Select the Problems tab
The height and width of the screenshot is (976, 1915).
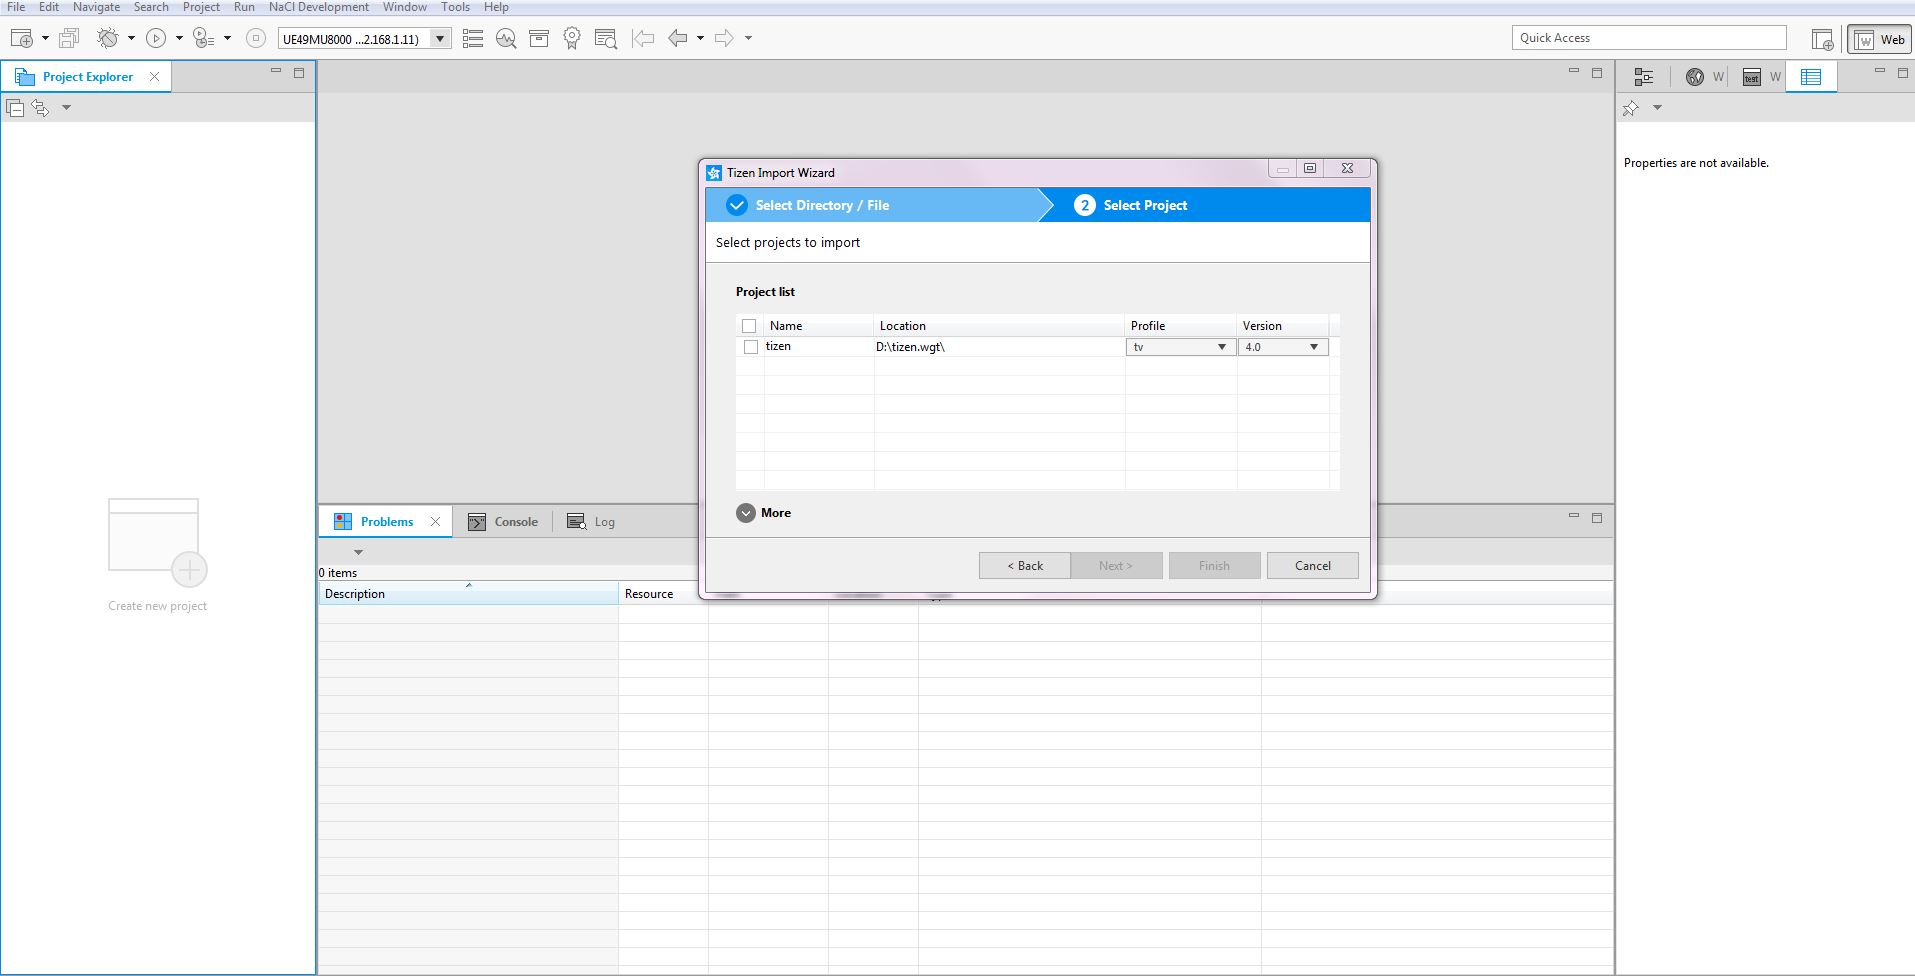[386, 522]
